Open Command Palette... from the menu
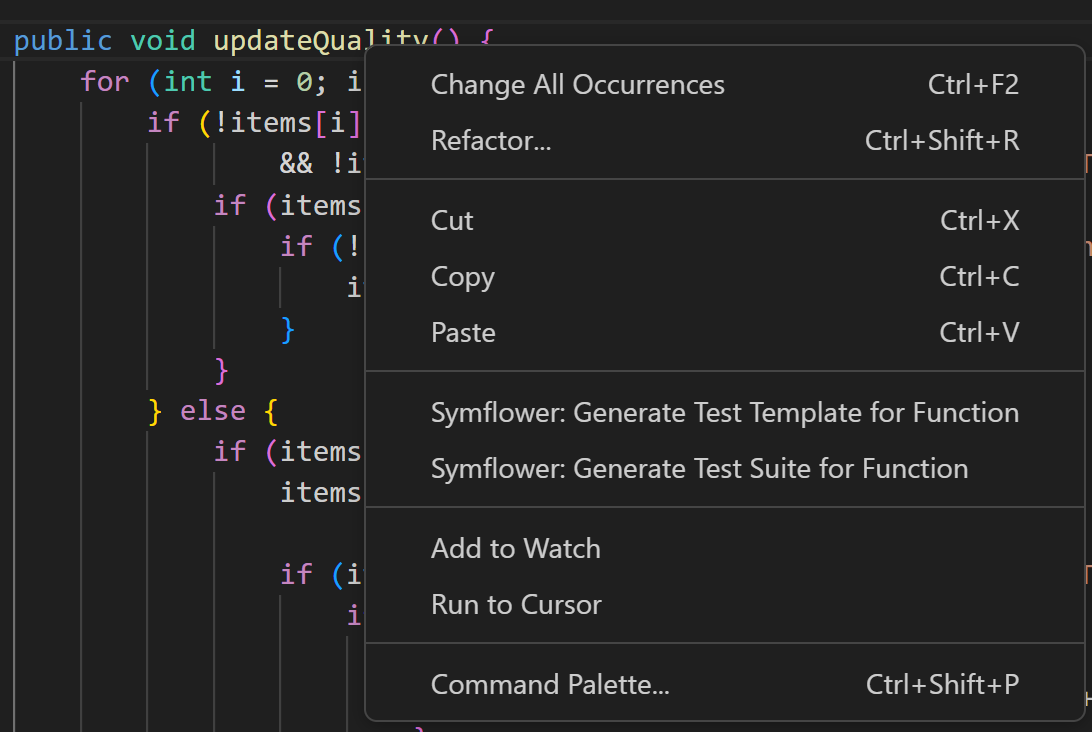The width and height of the screenshot is (1092, 732). pyautogui.click(x=724, y=685)
